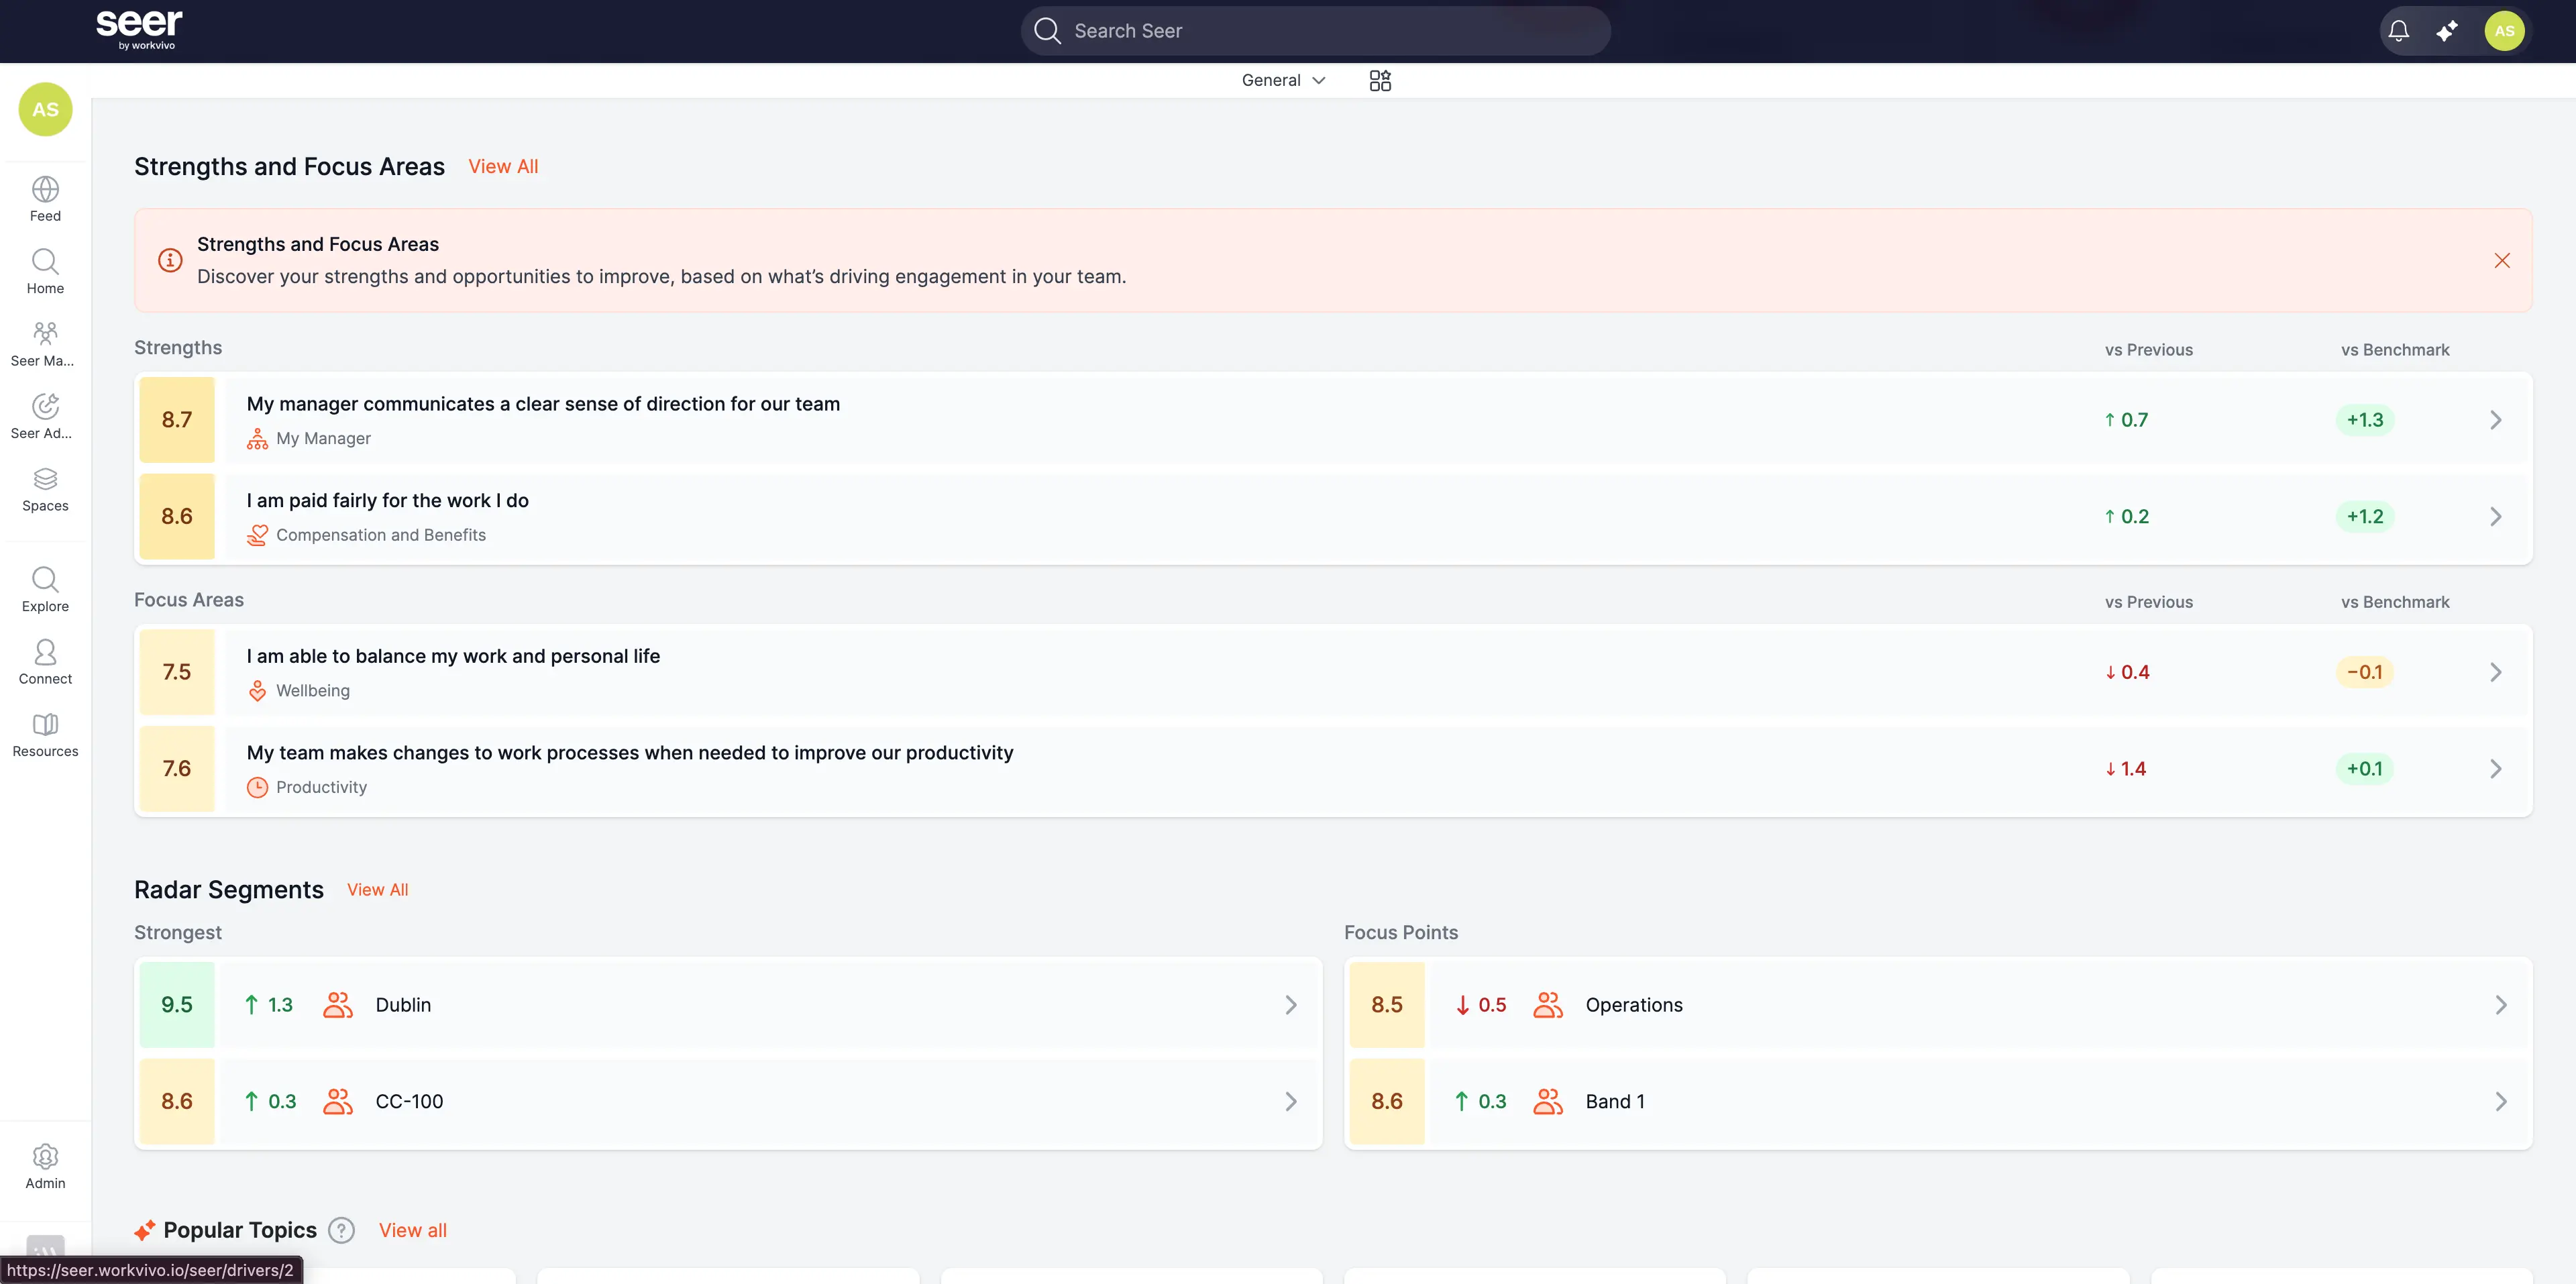Open Band 1 segment via its chevron
Screen dimensions: 2576x1284
(2500, 1101)
